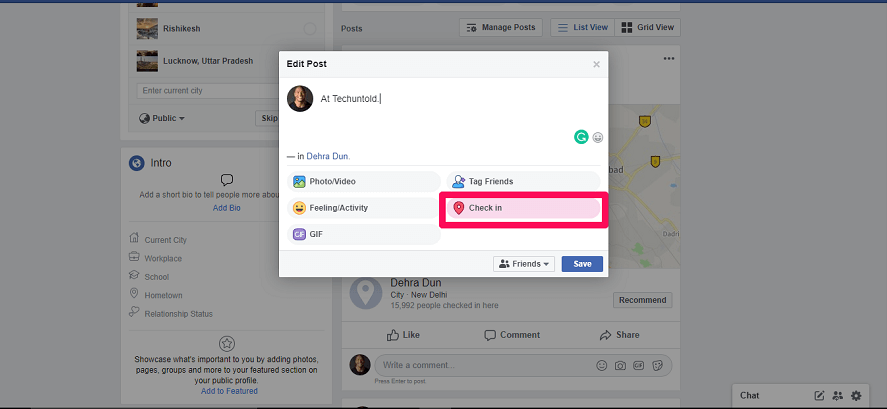Click the Hometown text
The height and width of the screenshot is (409, 887).
(x=163, y=295)
